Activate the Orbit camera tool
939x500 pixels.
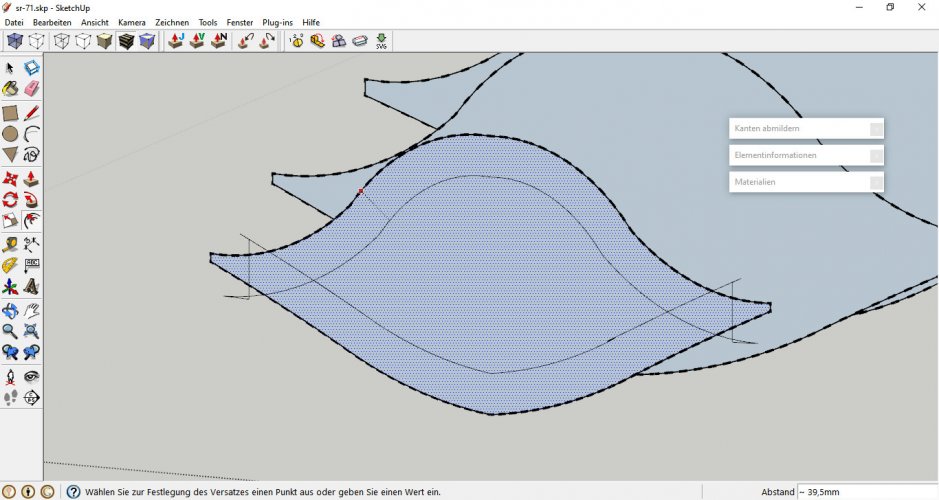pyautogui.click(x=10, y=310)
